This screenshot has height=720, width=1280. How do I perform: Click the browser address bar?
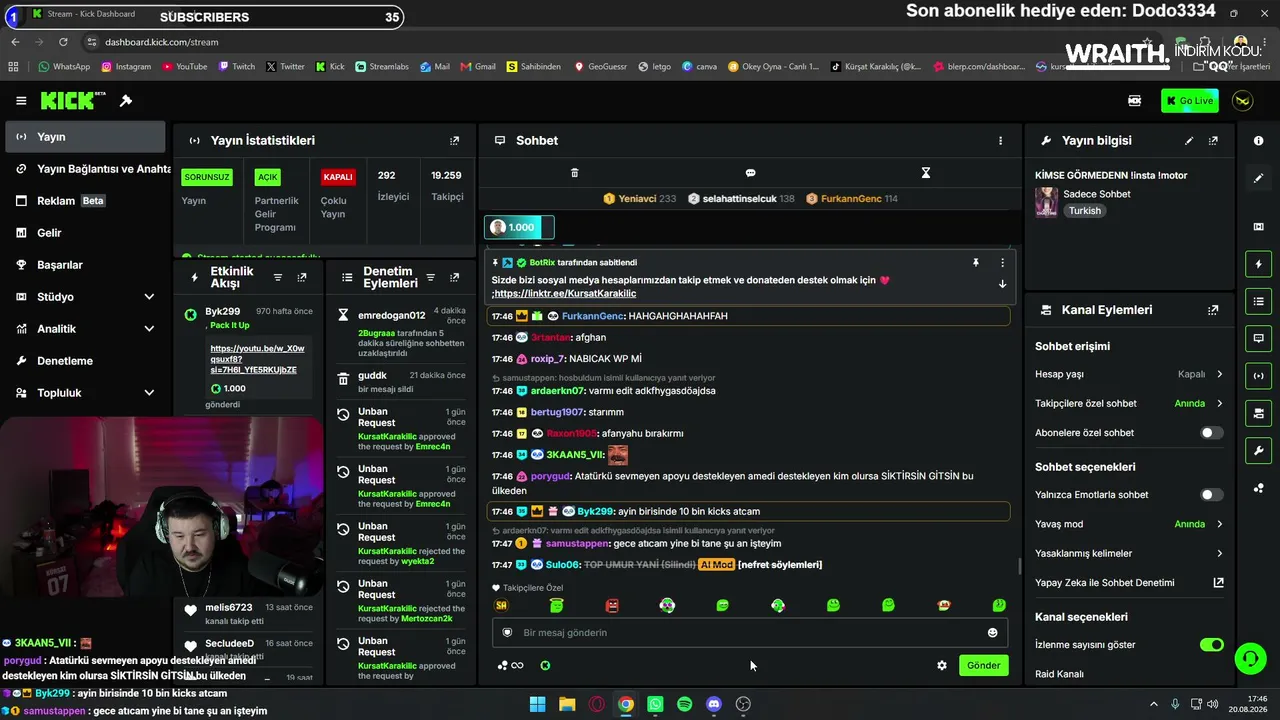pos(600,42)
